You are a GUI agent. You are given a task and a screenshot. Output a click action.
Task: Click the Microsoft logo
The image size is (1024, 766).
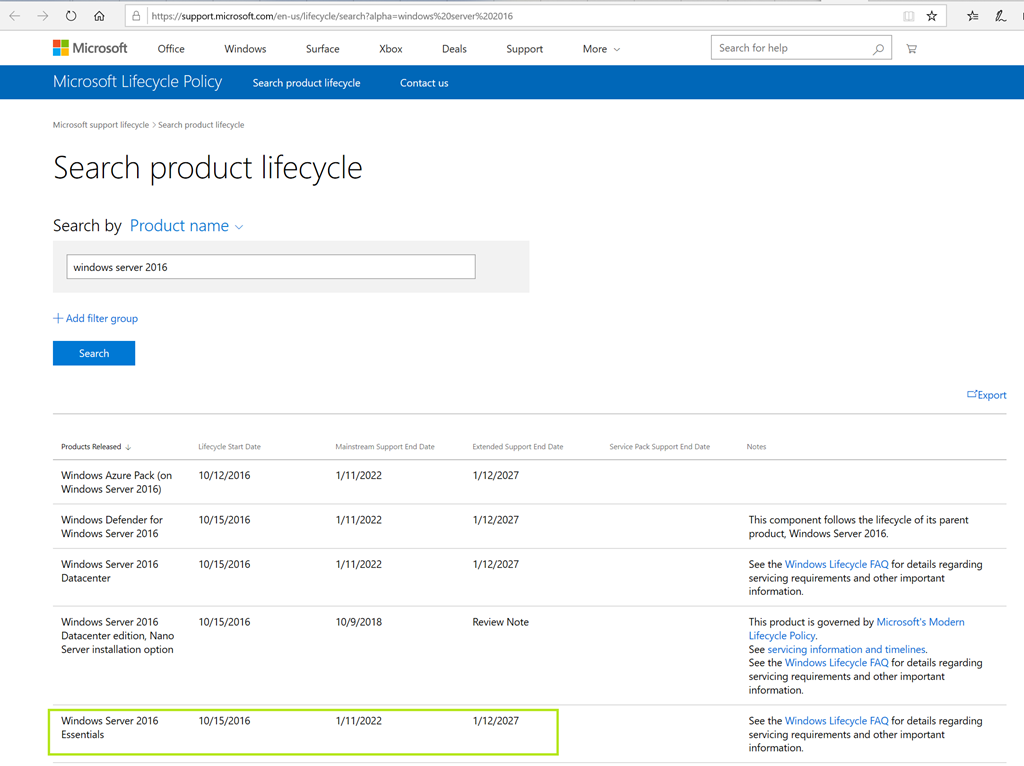pyautogui.click(x=90, y=48)
